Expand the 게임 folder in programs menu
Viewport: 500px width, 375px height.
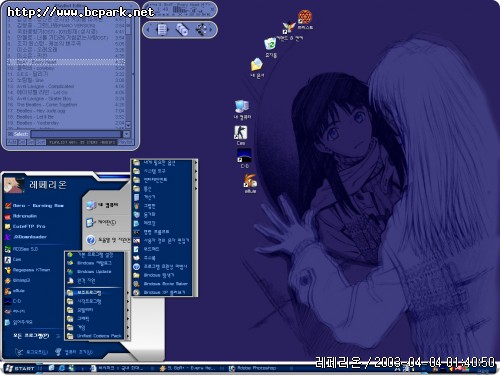pyautogui.click(x=96, y=327)
